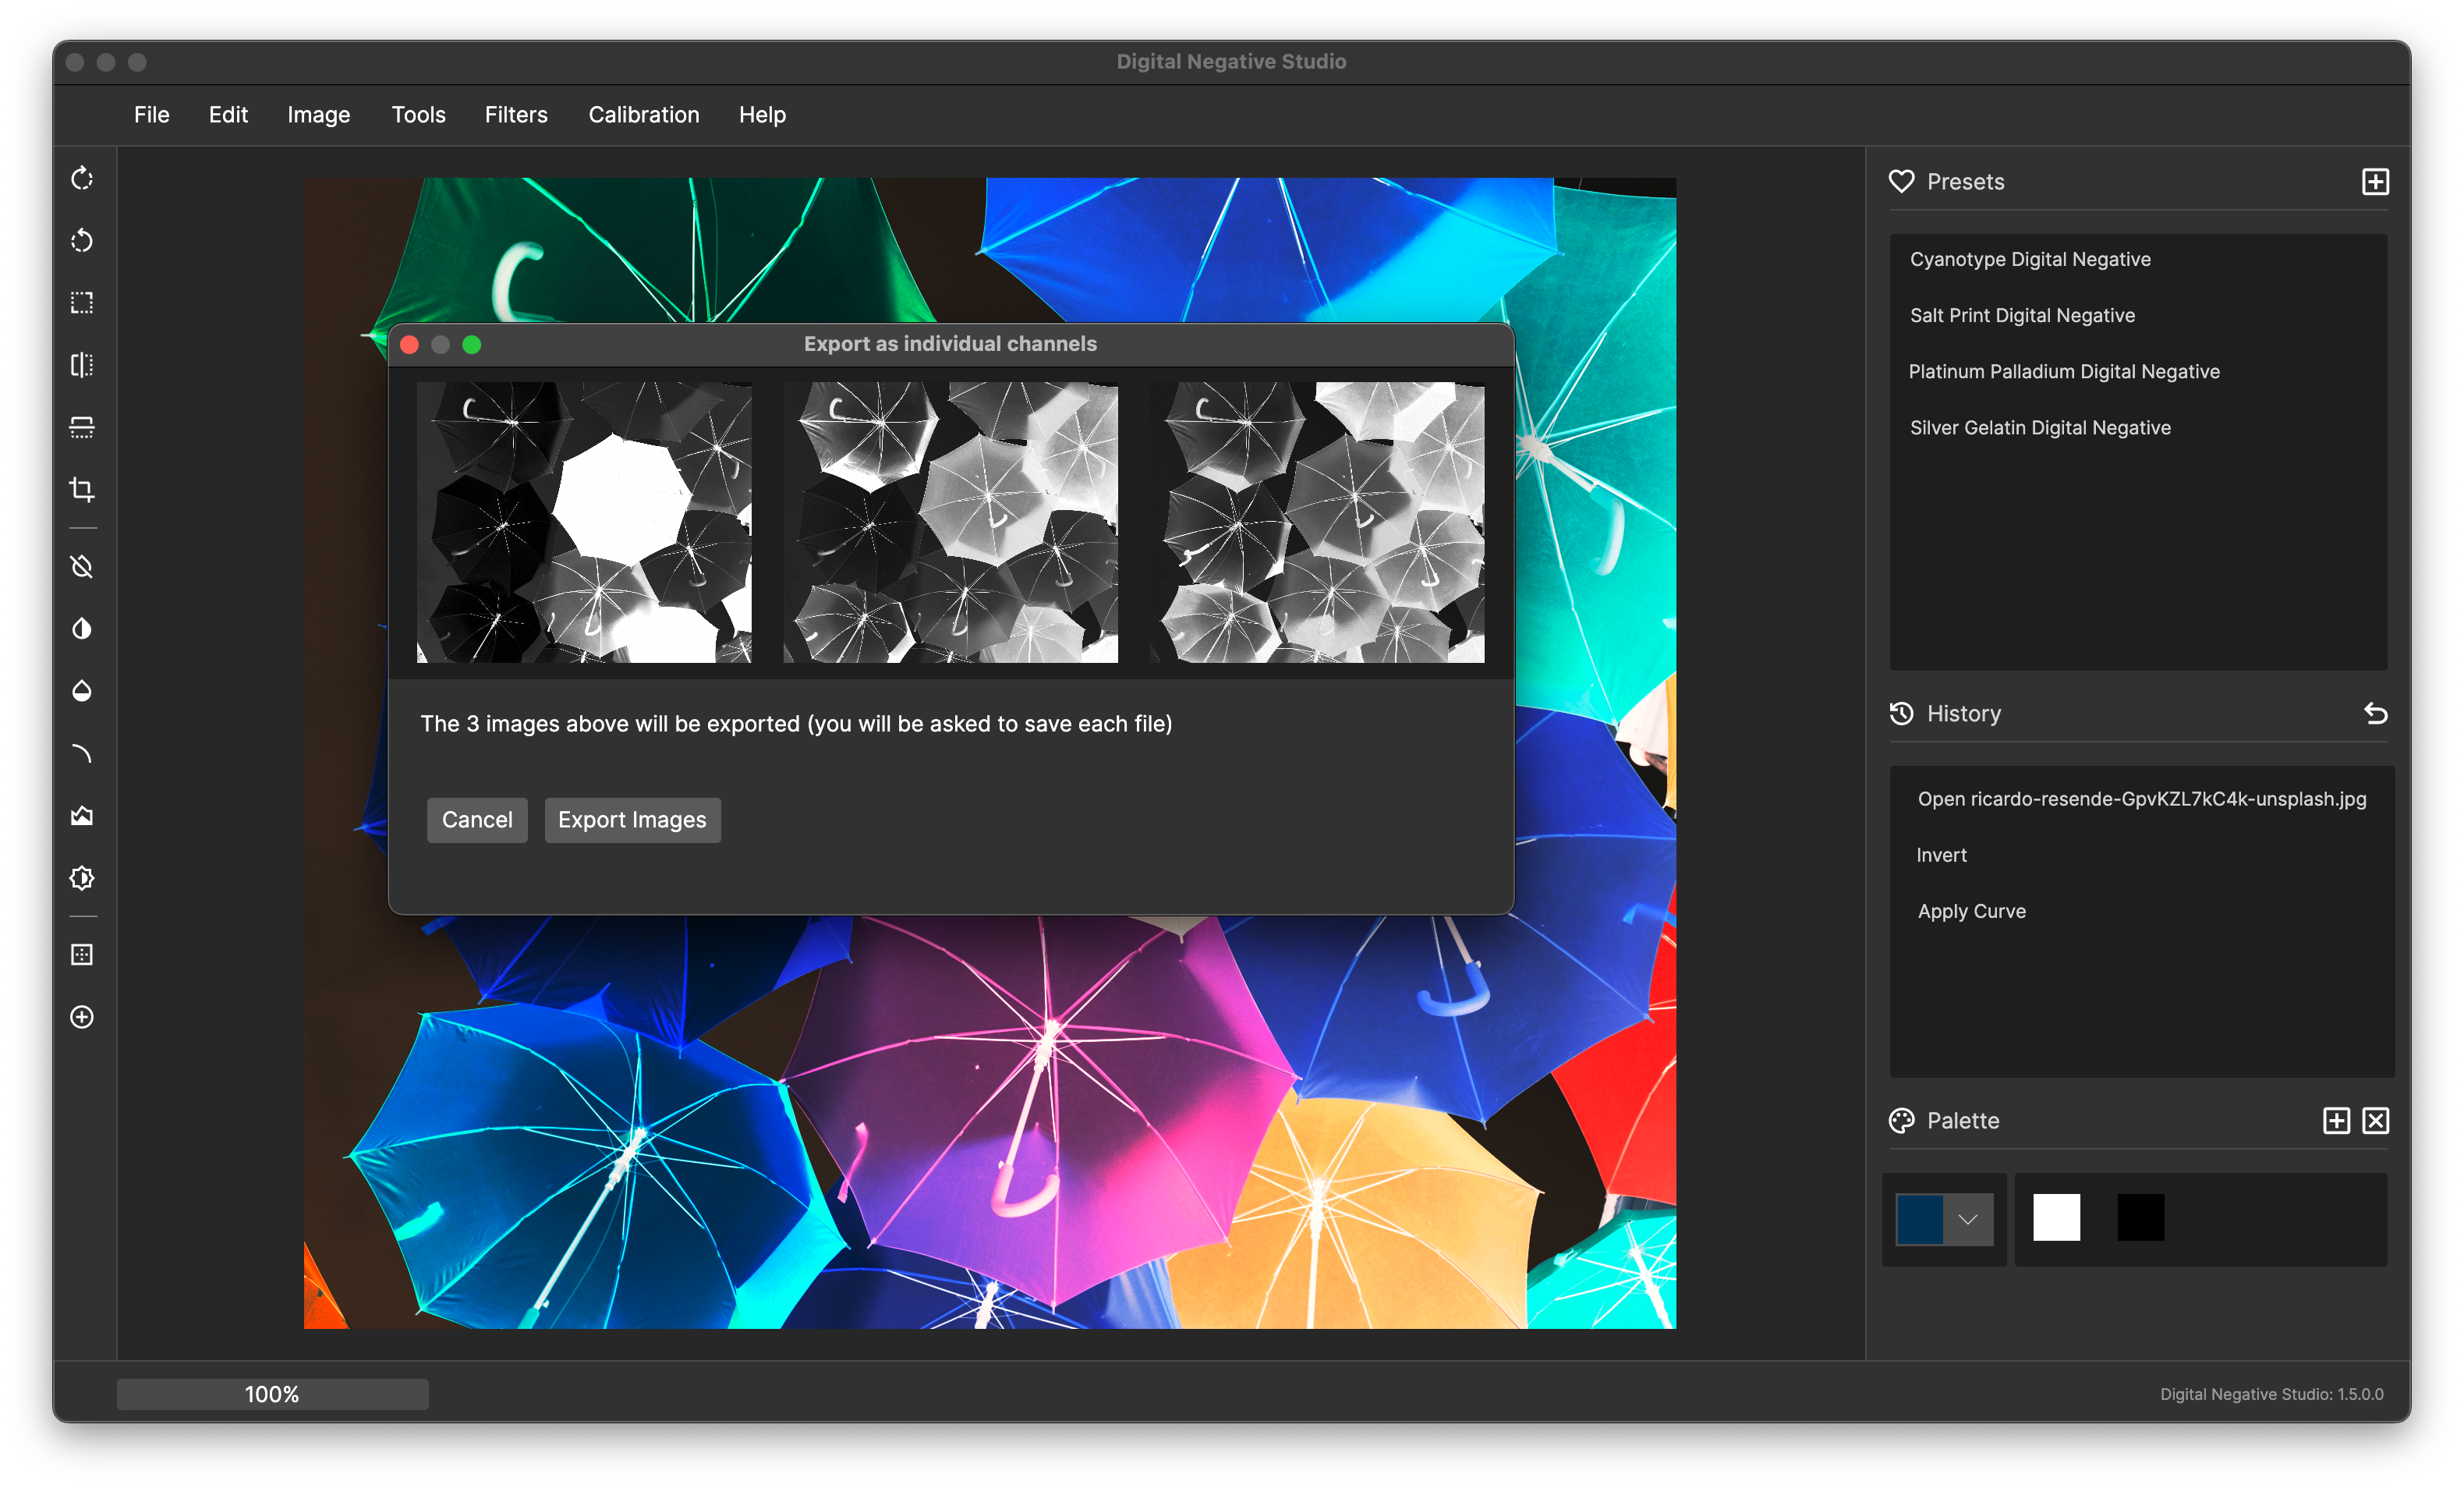Open the foreground color dropdown in Palette
Screen dimensions: 2464x1488
(x=1968, y=1219)
